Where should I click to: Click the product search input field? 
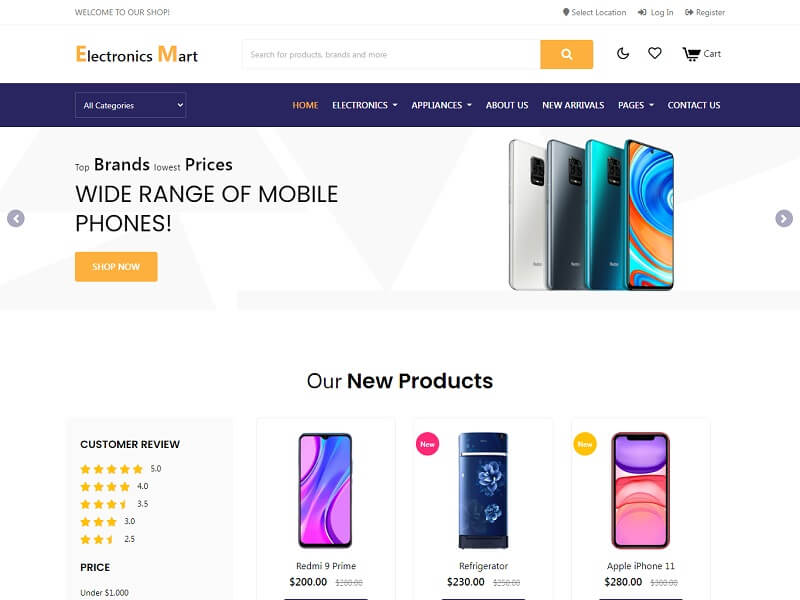[x=391, y=54]
